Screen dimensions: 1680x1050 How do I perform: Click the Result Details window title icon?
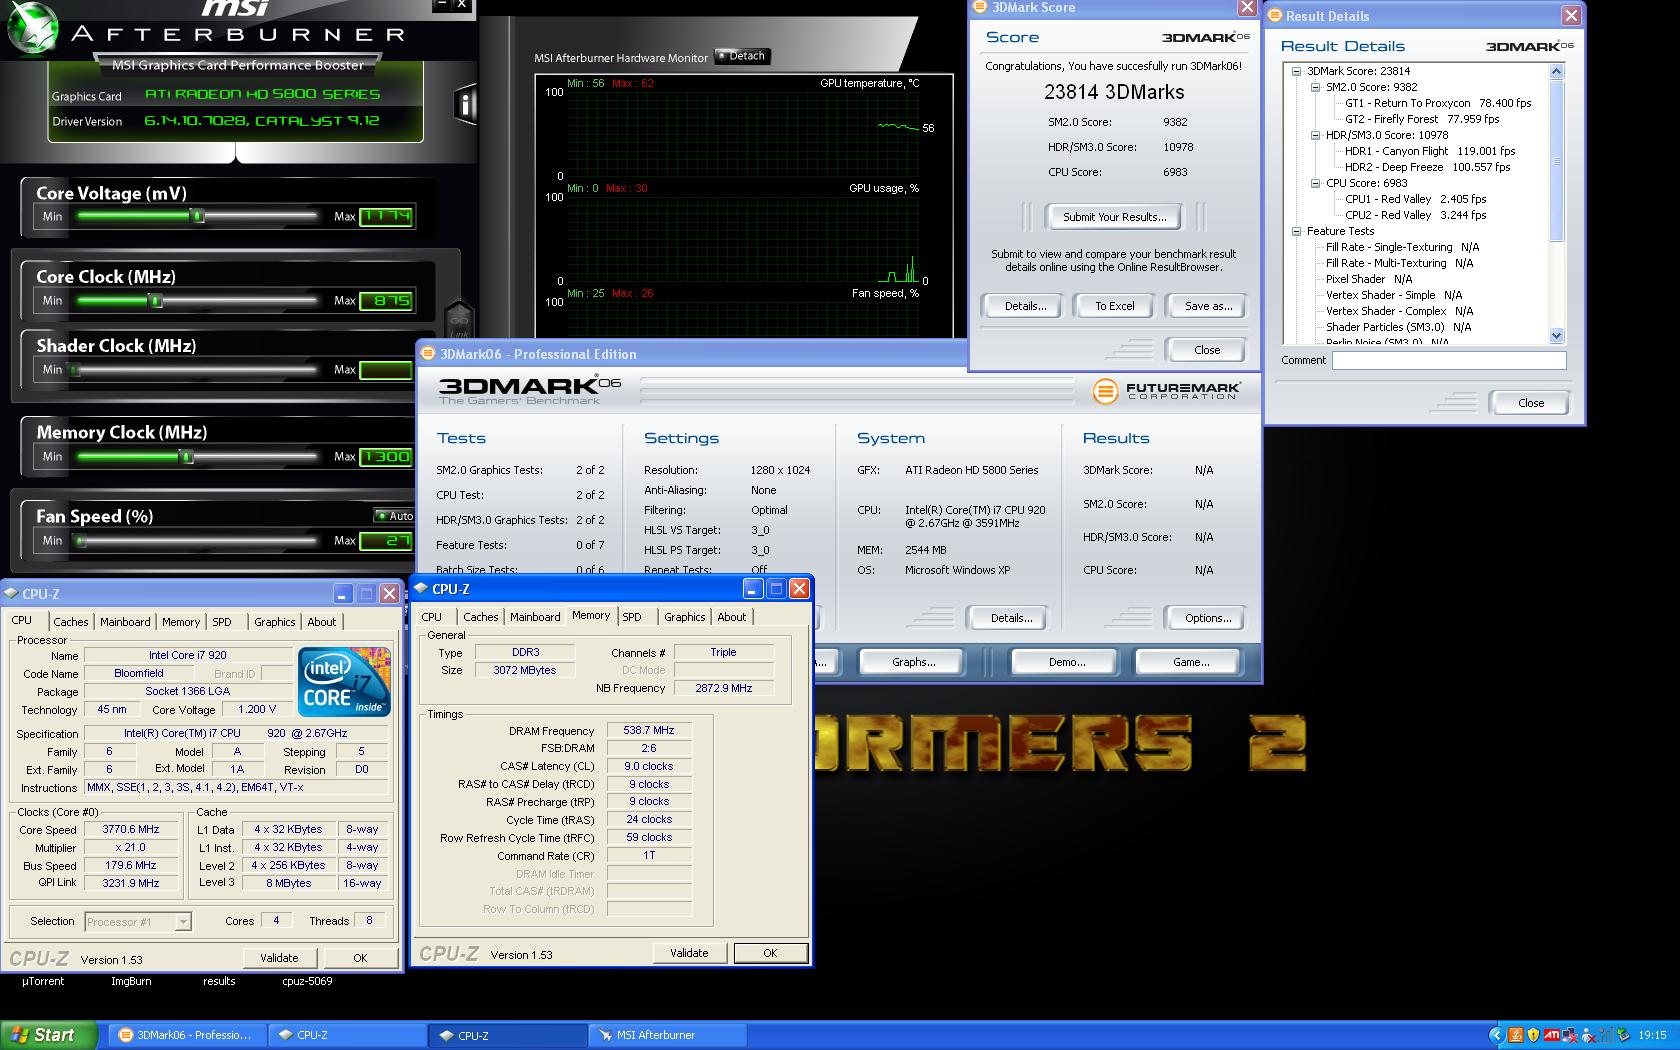[x=1275, y=15]
